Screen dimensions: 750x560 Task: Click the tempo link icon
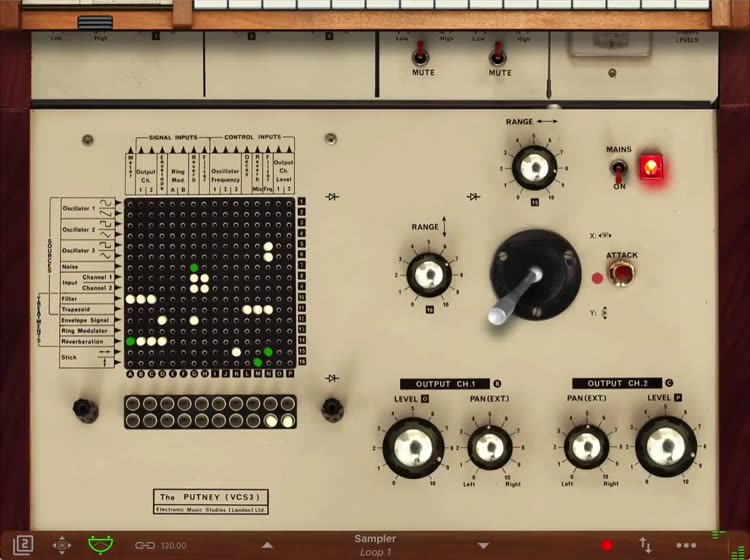(145, 545)
